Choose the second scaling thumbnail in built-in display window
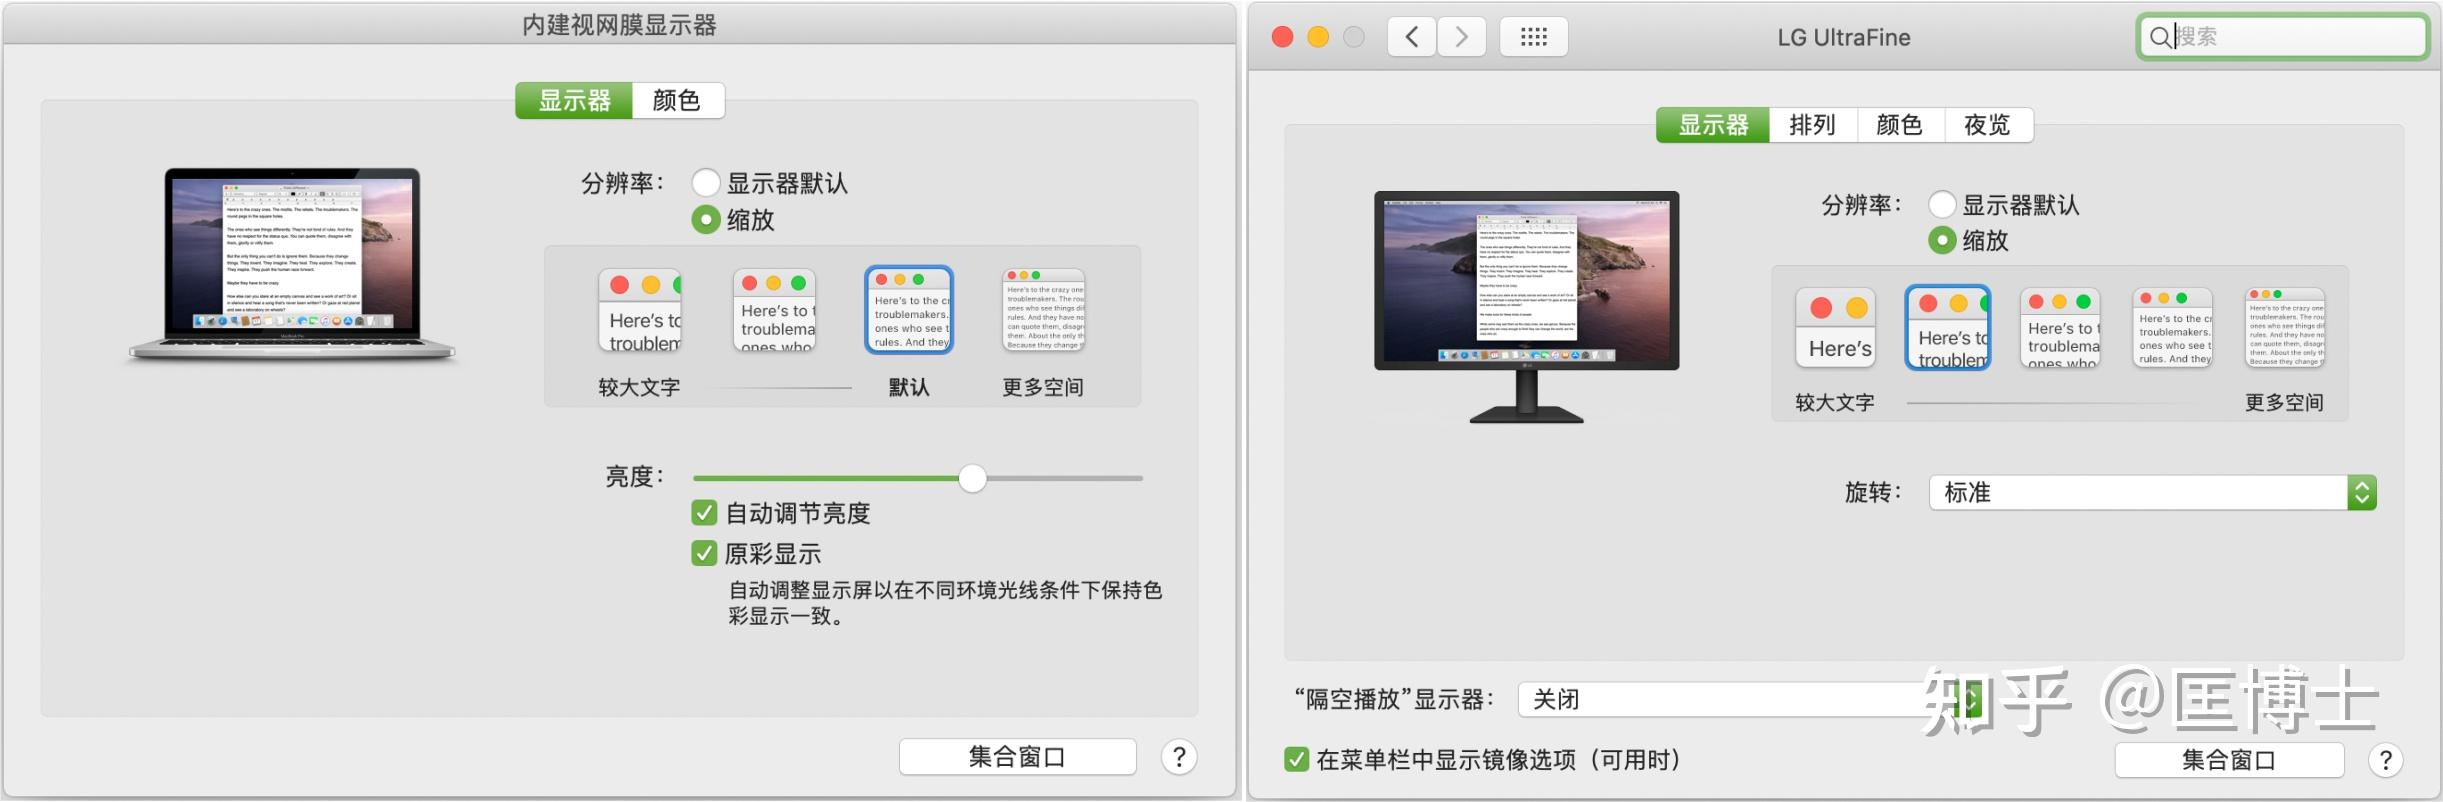The image size is (2443, 802). [775, 310]
